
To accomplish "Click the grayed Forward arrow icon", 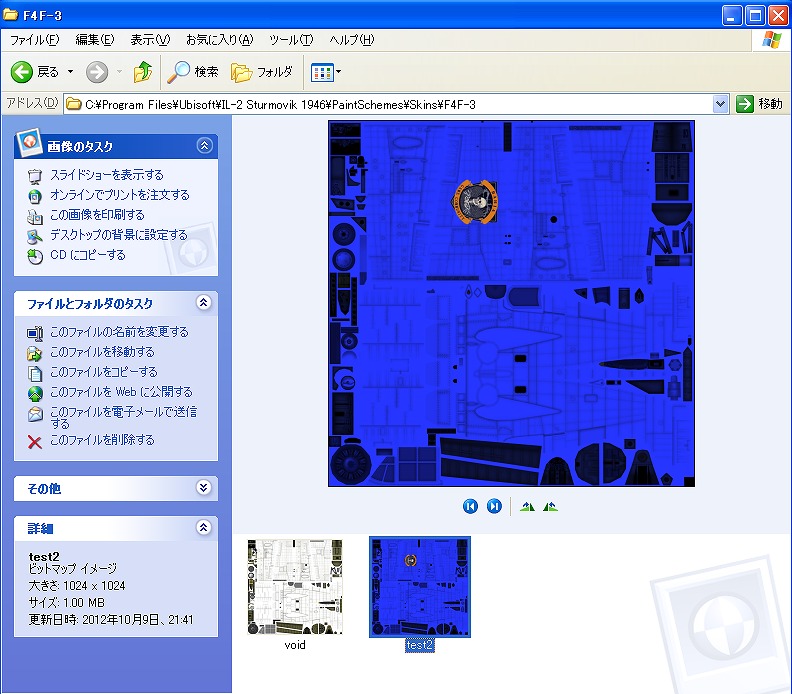I will (96, 72).
